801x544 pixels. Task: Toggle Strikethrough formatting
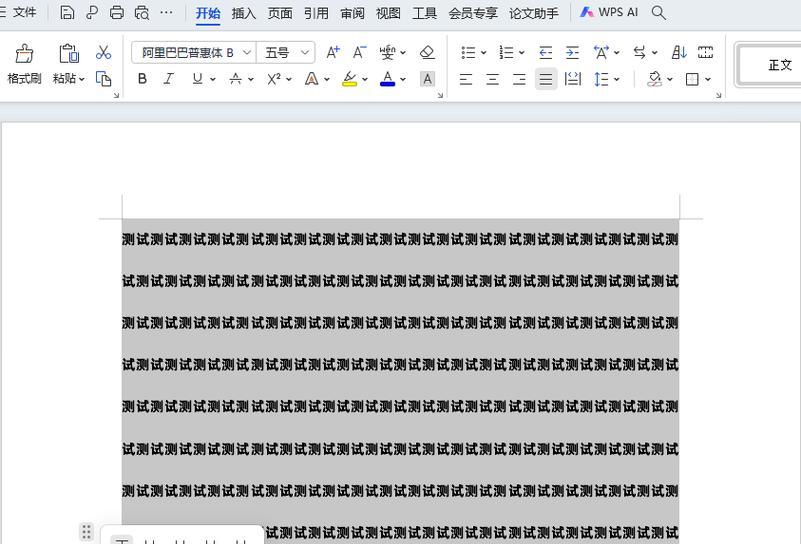coord(235,79)
